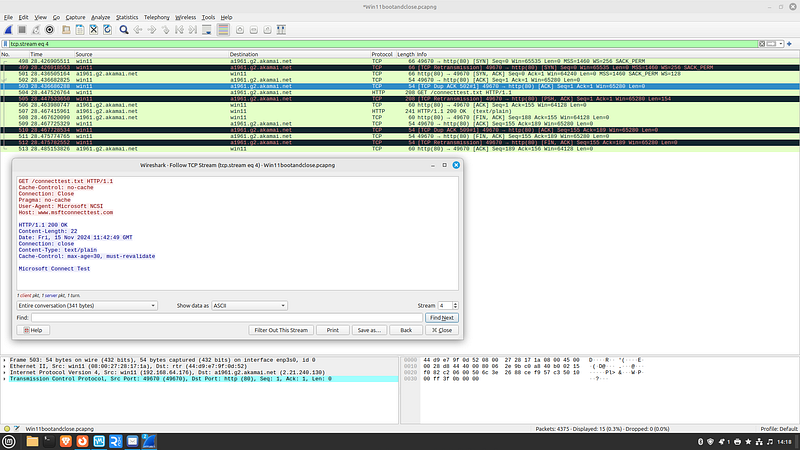
Task: Click Filter Out This Stream button
Action: coord(281,330)
